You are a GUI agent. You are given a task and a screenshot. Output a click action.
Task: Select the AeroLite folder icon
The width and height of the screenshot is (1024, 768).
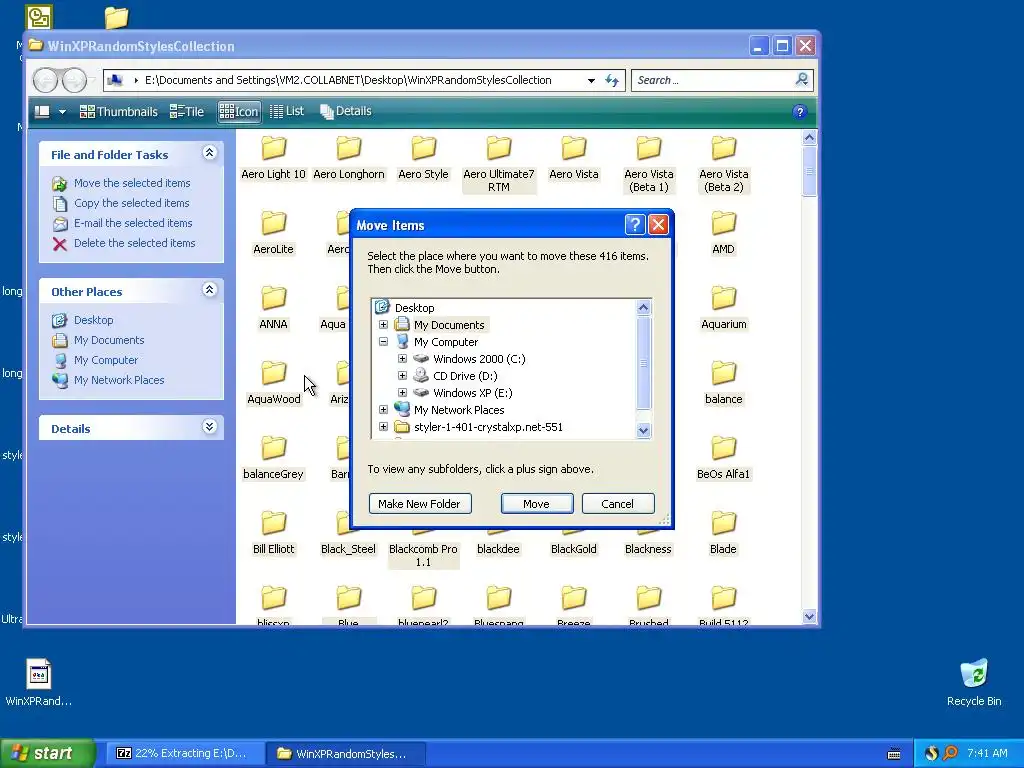[x=274, y=223]
